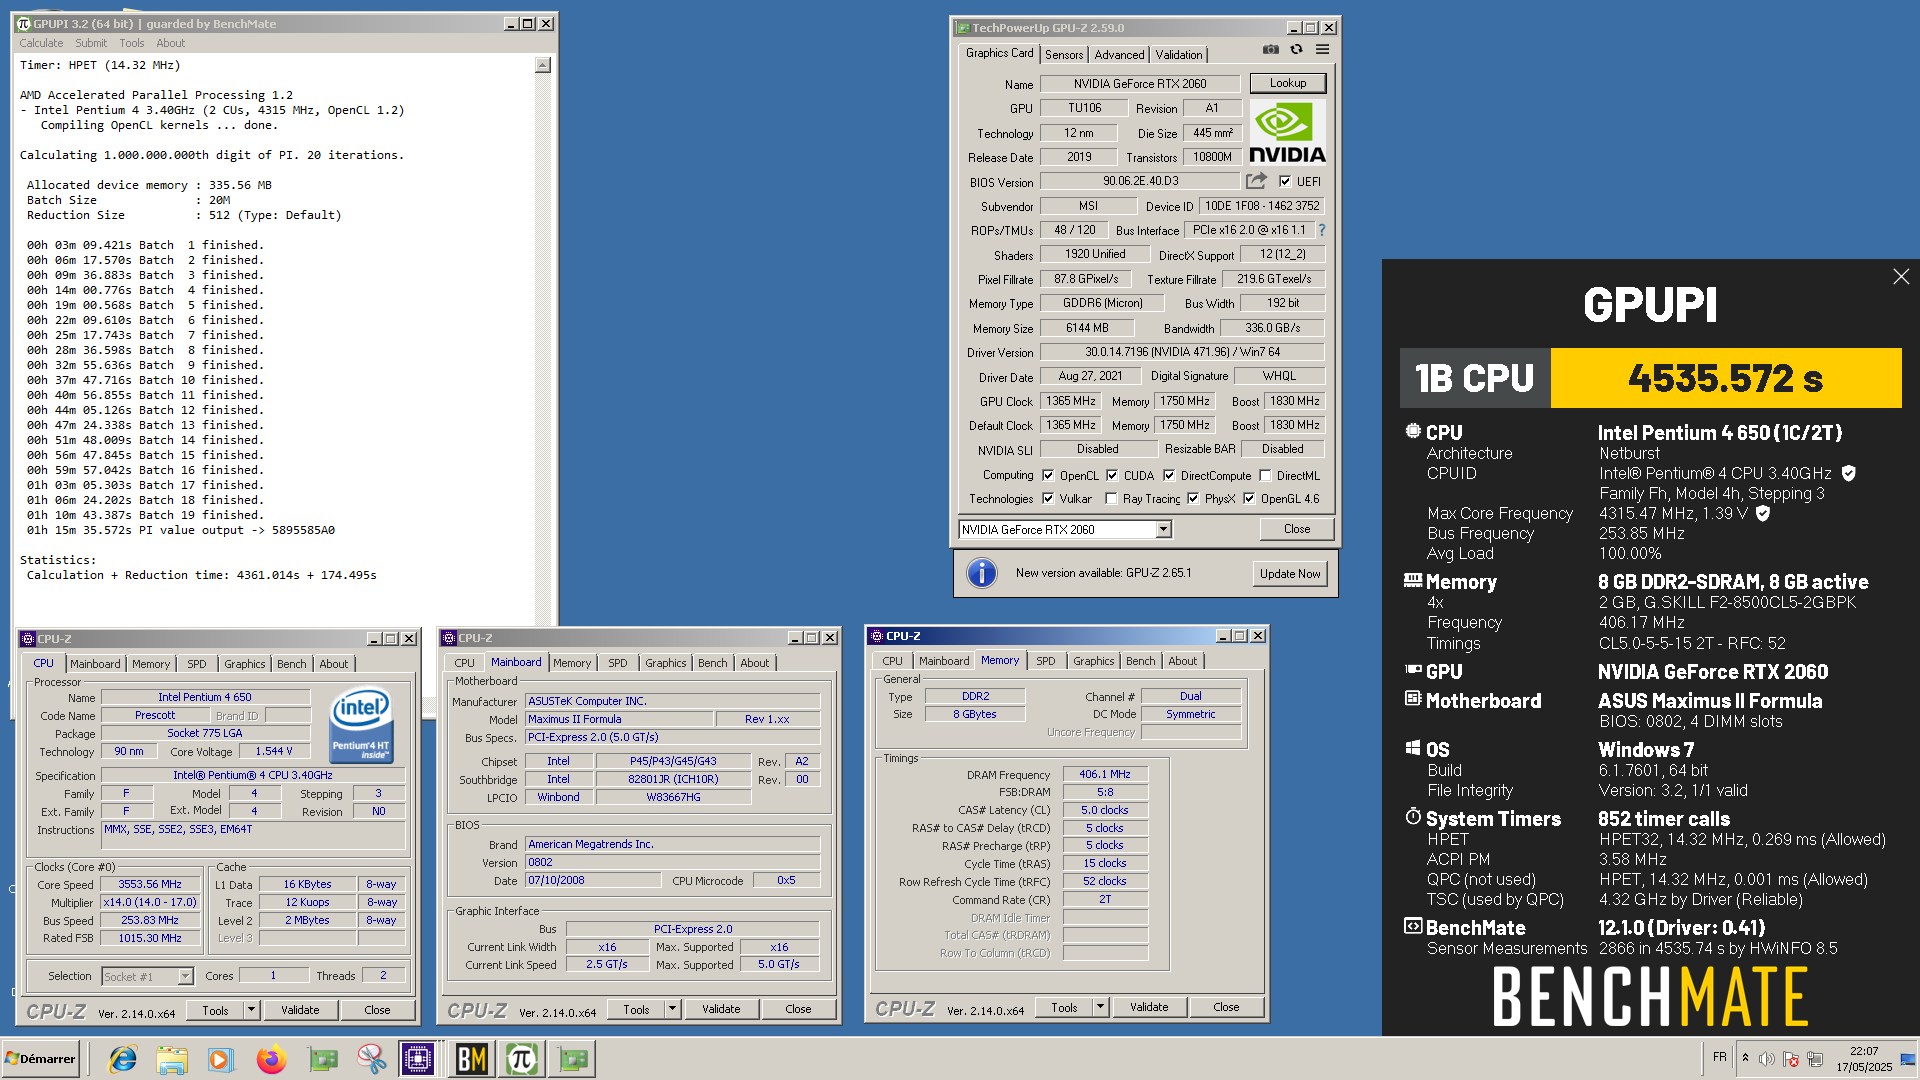
Task: Toggle the UEFI checkbox in GPU-Z
Action: [x=1285, y=181]
